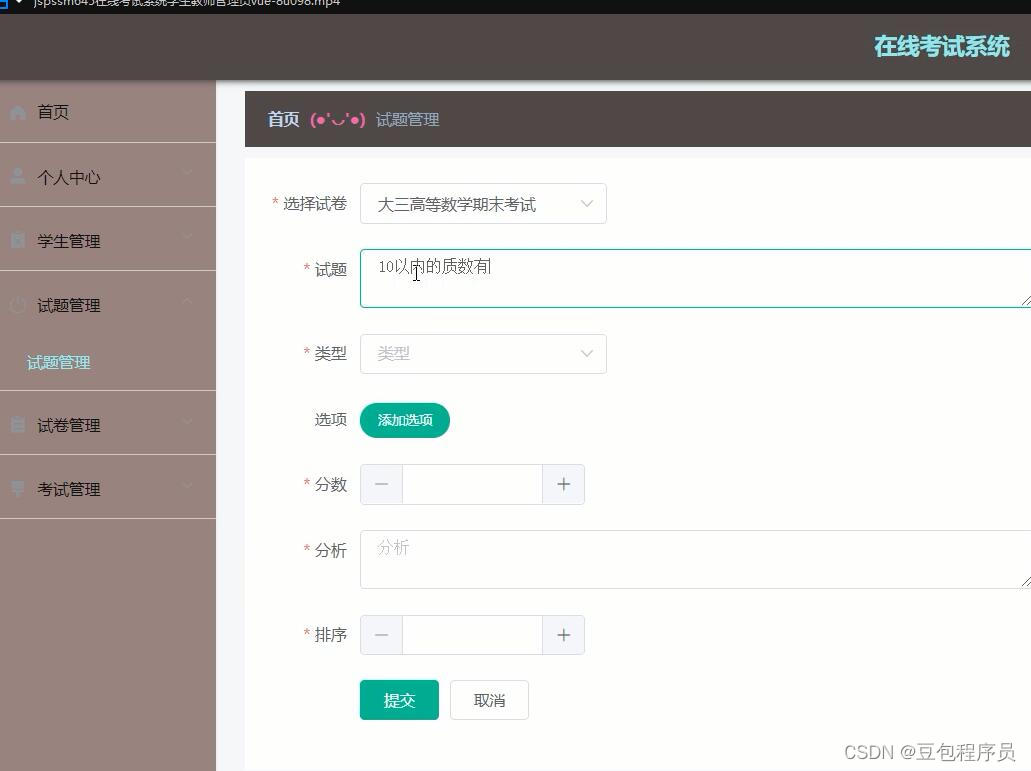
Task: Click the document icon beside 学生管理
Action: pos(16,240)
